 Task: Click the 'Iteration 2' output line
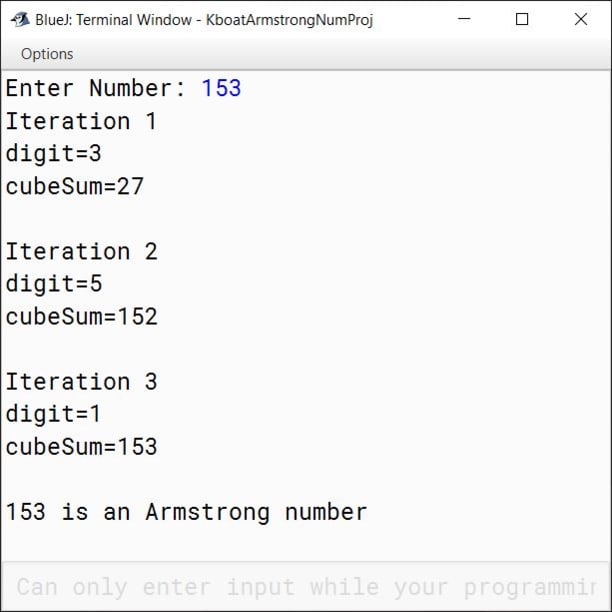pyautogui.click(x=81, y=251)
